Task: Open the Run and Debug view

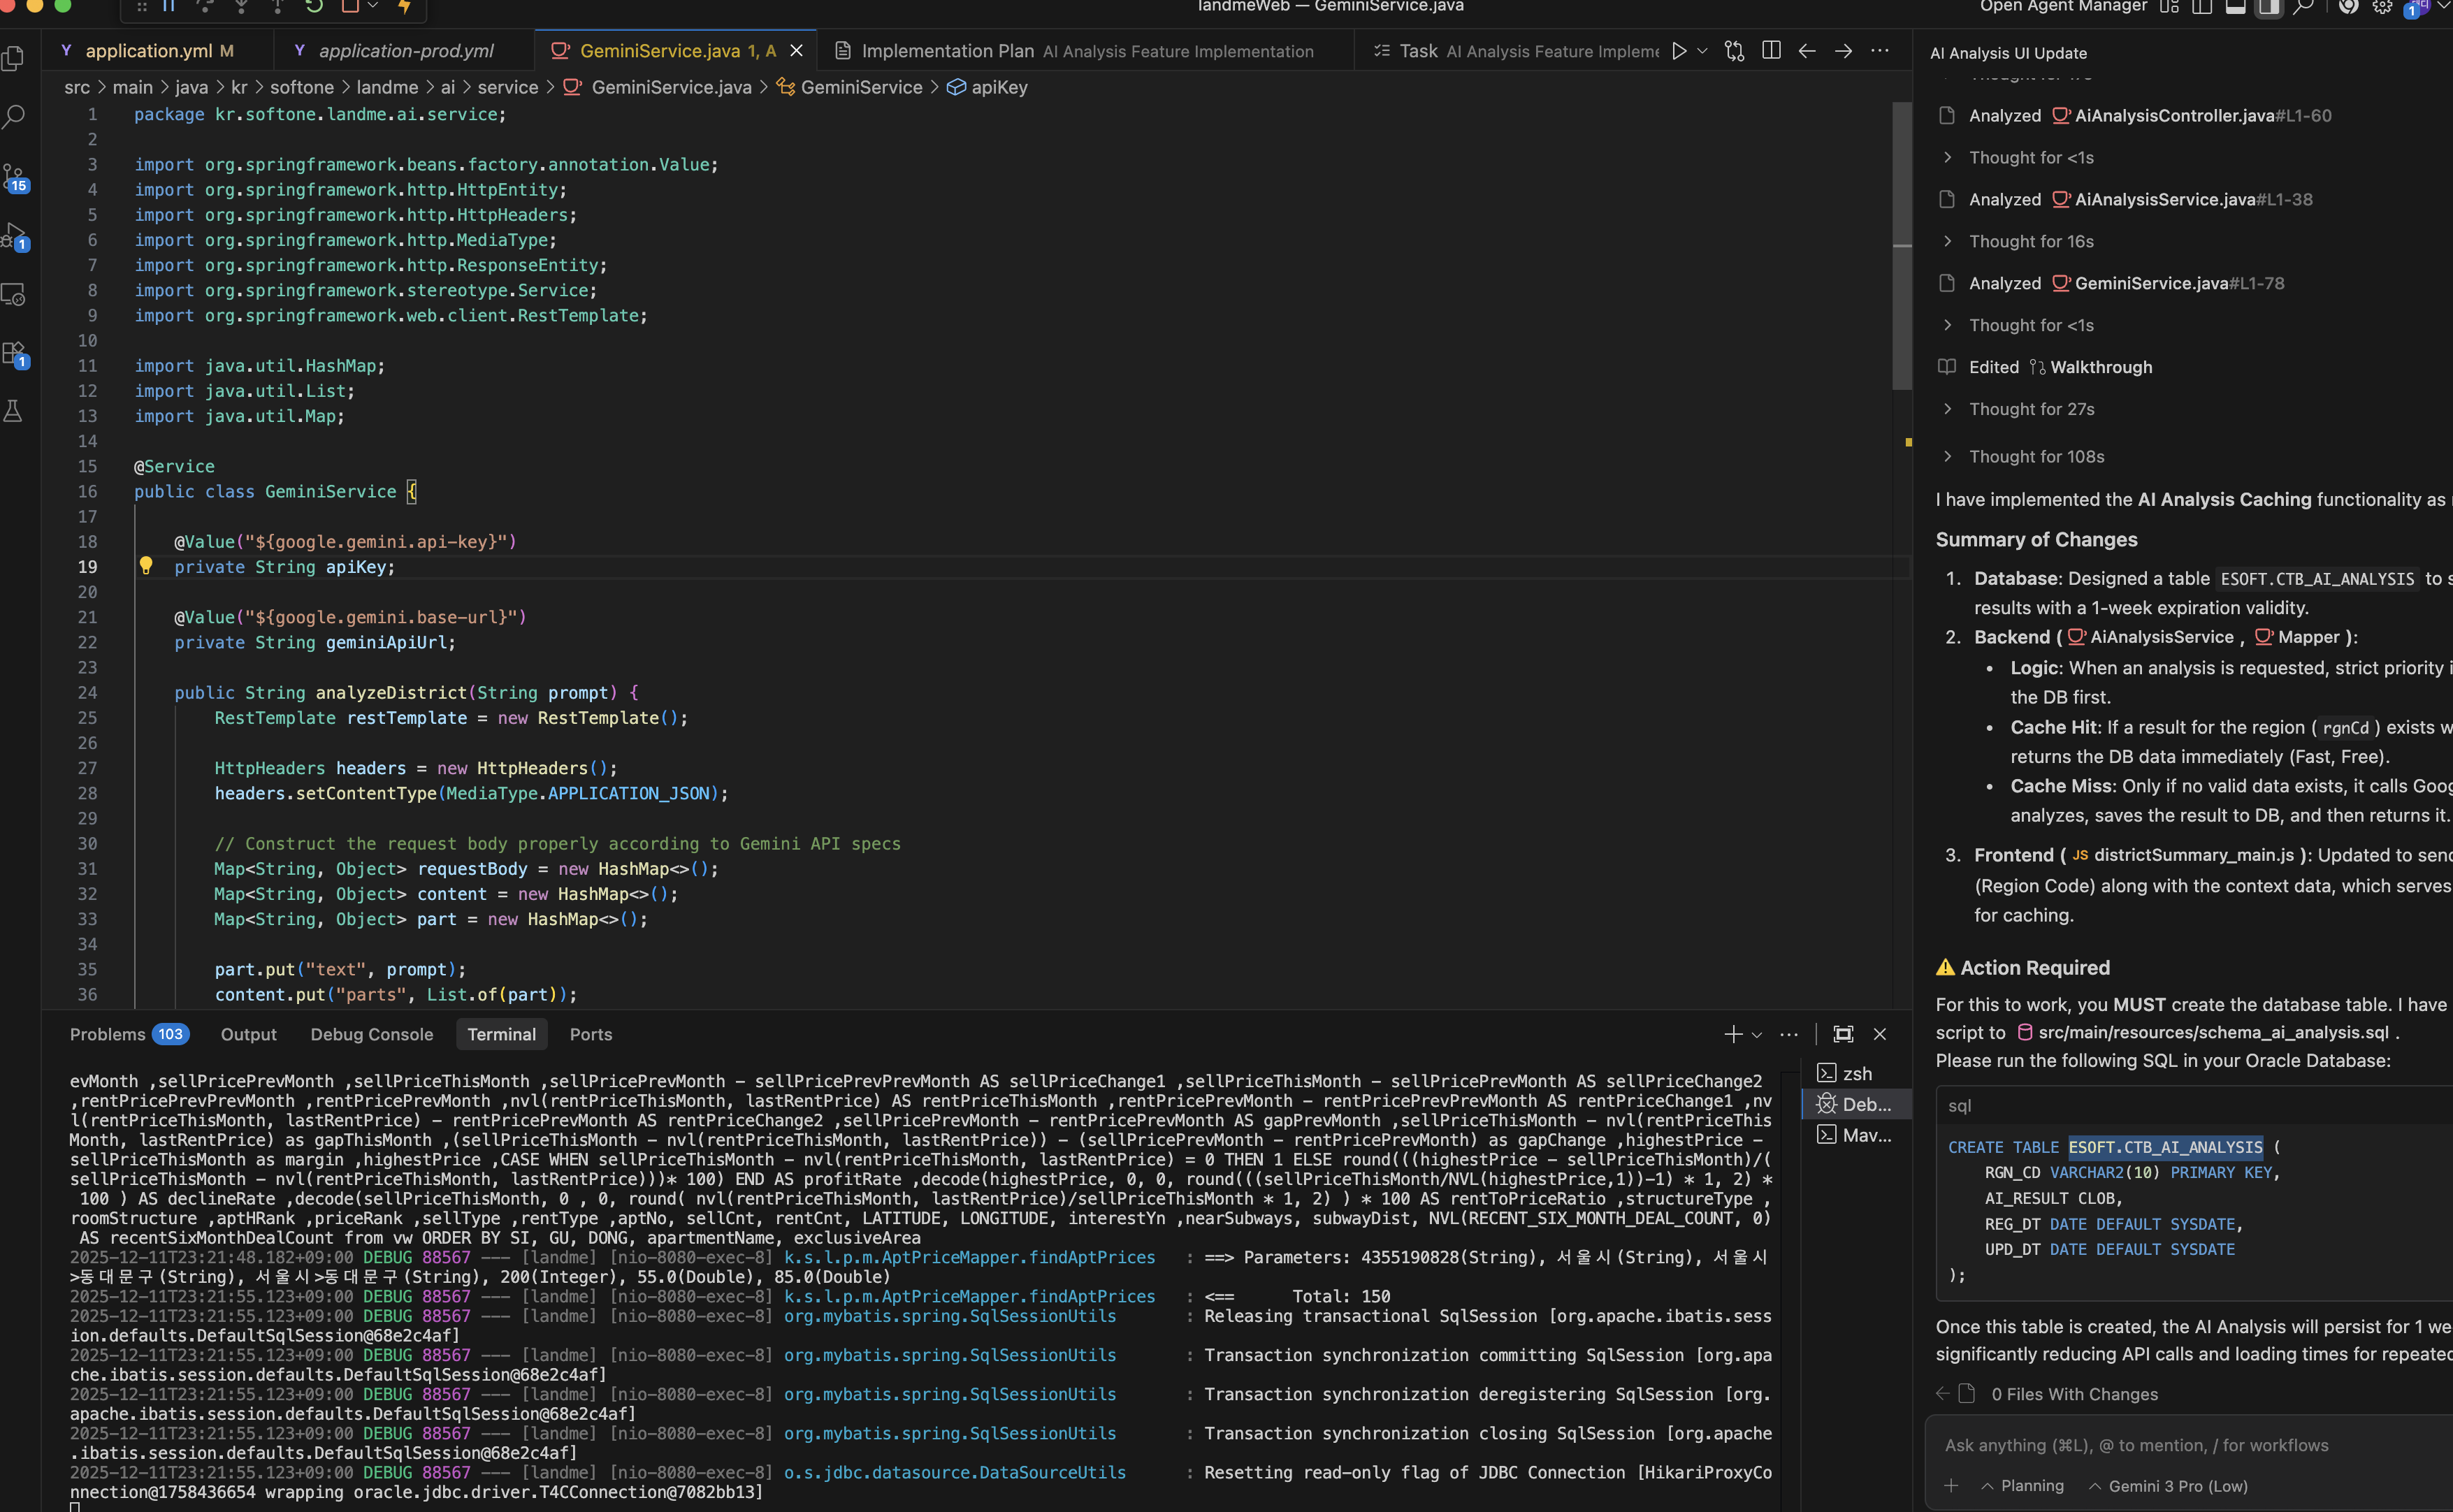Action: [15, 236]
